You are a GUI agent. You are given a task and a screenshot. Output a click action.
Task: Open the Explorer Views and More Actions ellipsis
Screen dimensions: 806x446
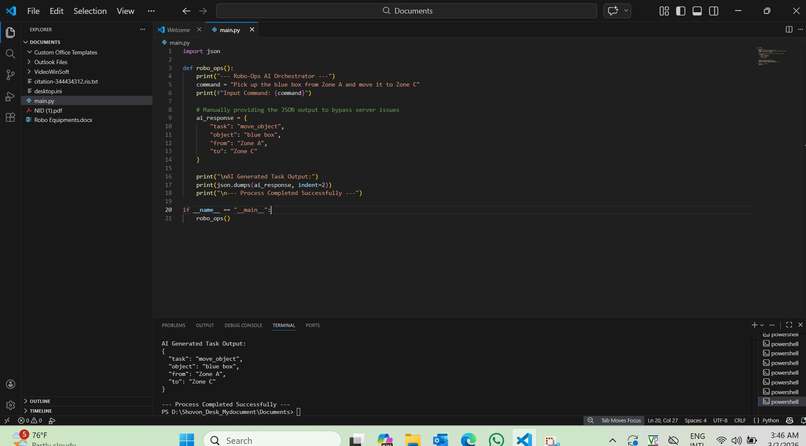click(x=142, y=29)
